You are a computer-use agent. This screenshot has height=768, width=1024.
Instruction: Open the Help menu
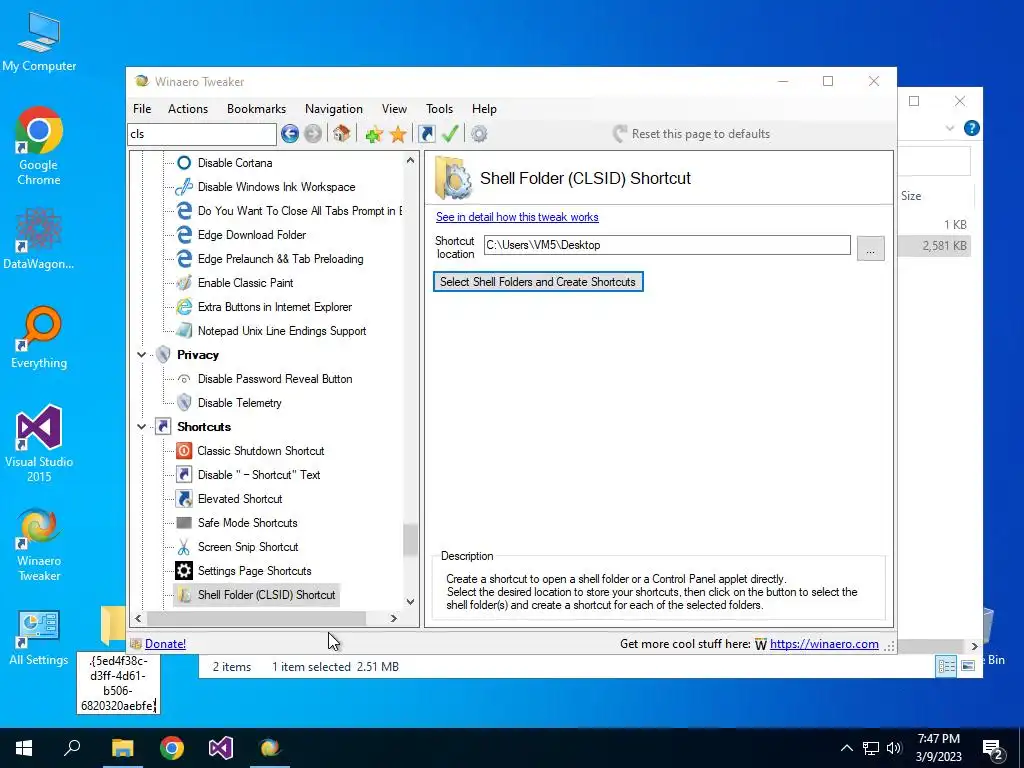[x=484, y=109]
